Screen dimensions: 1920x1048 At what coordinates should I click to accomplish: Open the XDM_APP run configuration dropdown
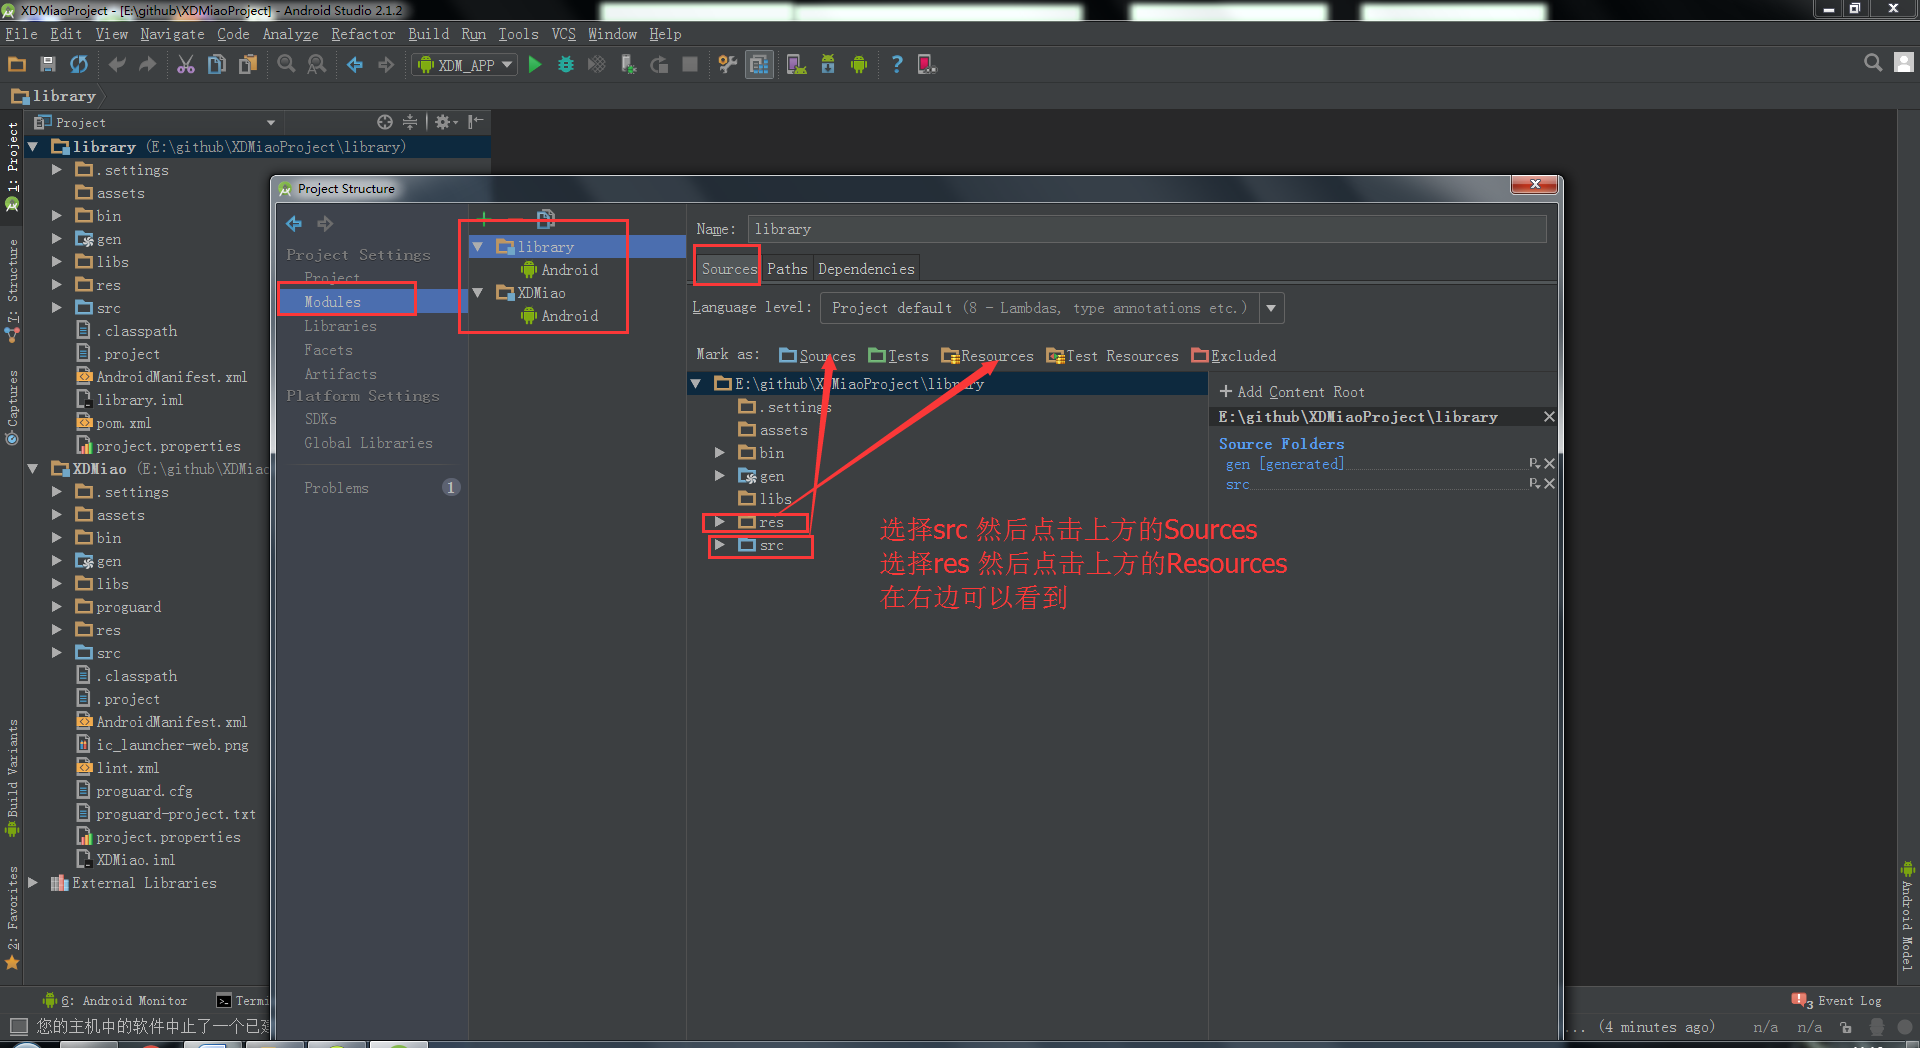(x=465, y=65)
